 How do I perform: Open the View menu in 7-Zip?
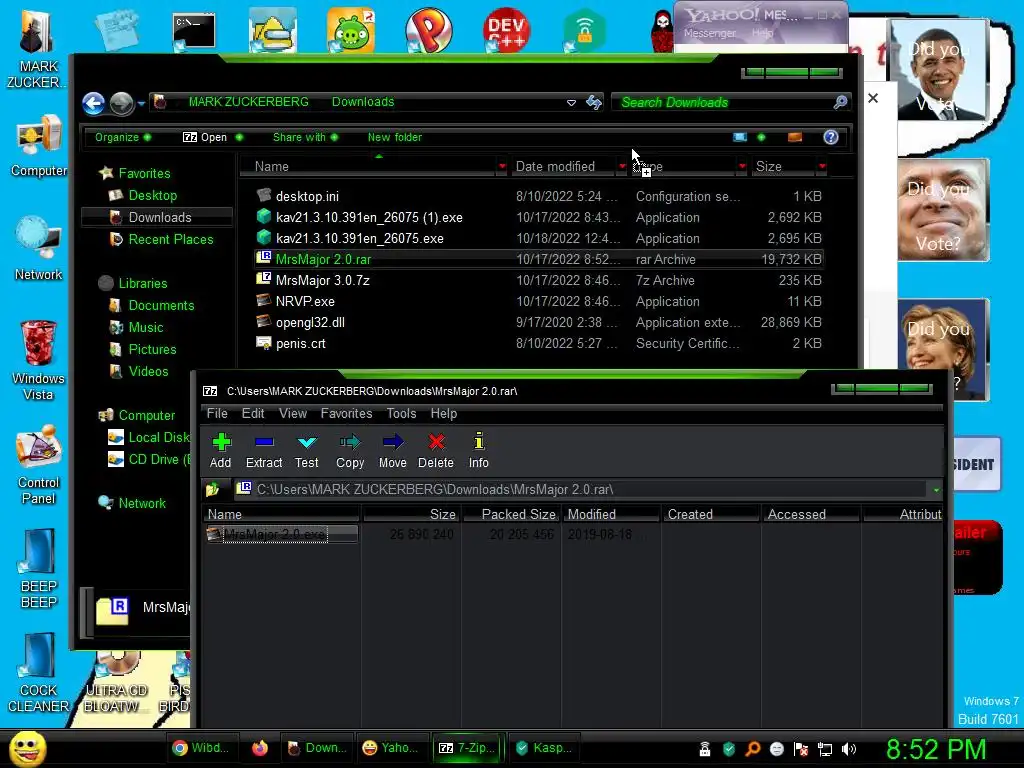(293, 413)
